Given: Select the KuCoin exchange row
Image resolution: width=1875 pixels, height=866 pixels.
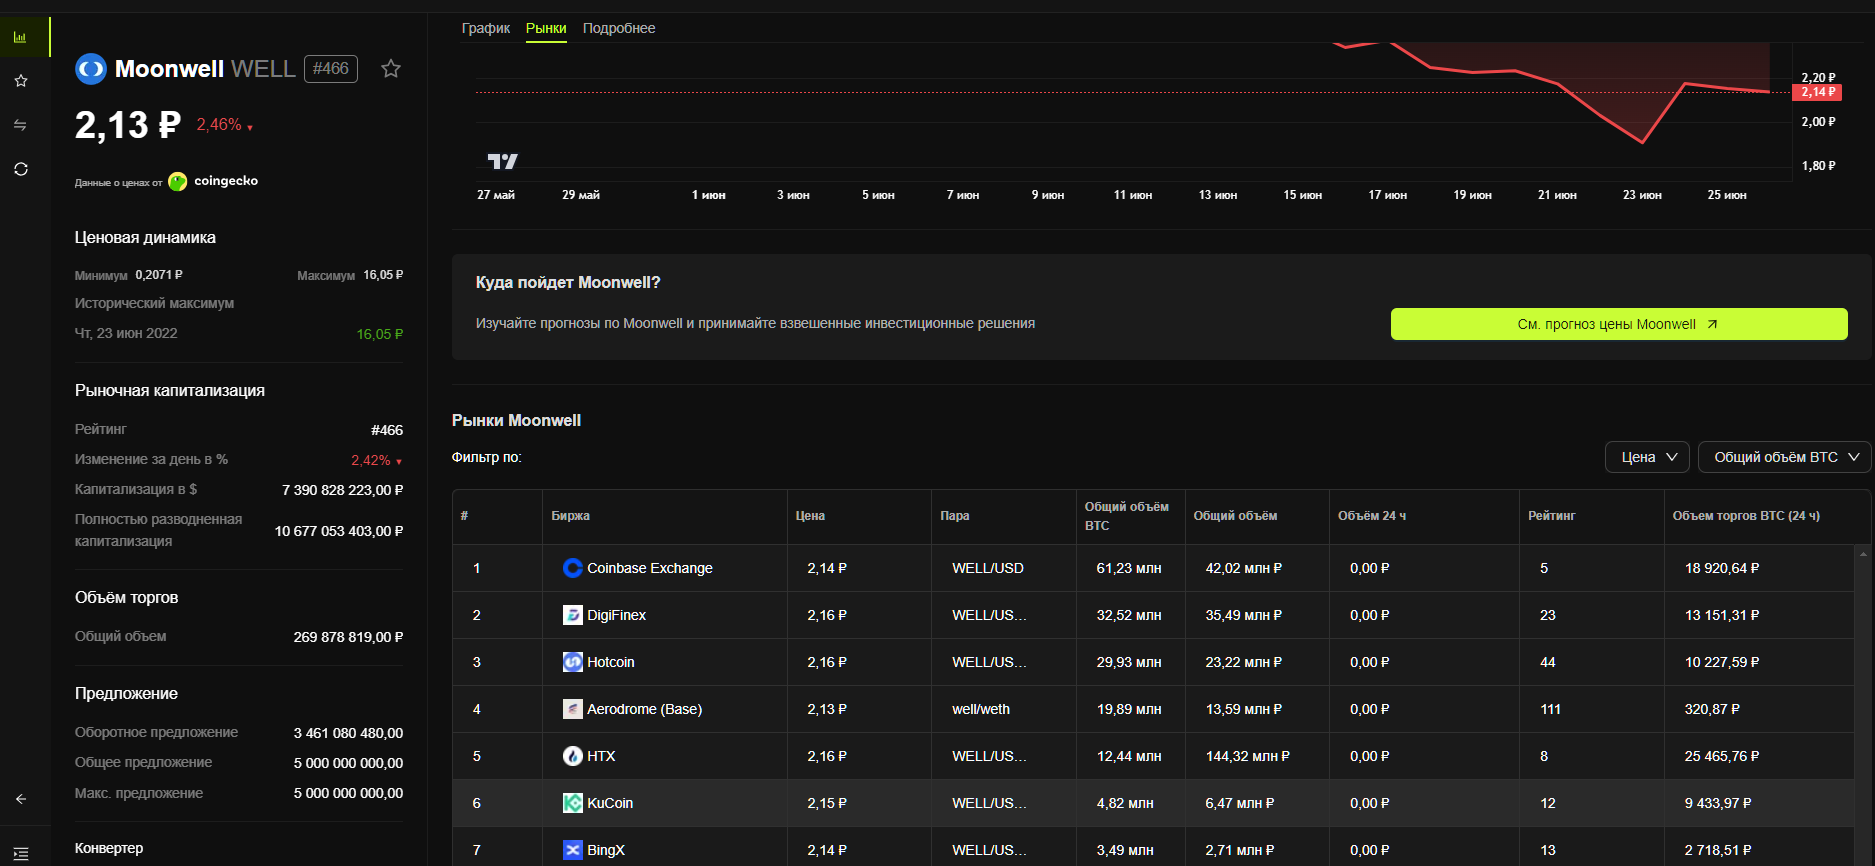Looking at the screenshot, I should (610, 803).
